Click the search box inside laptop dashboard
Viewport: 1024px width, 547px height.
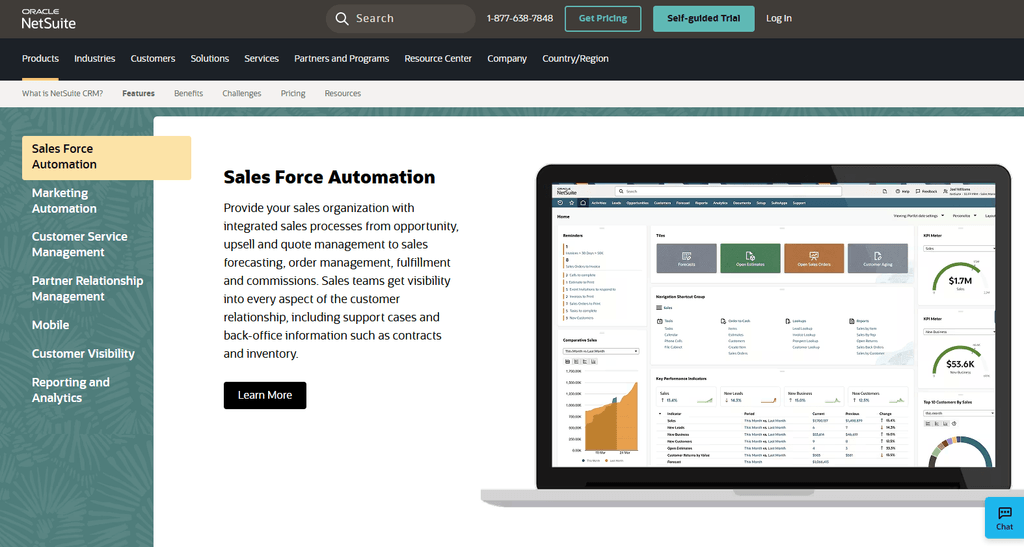click(x=728, y=191)
